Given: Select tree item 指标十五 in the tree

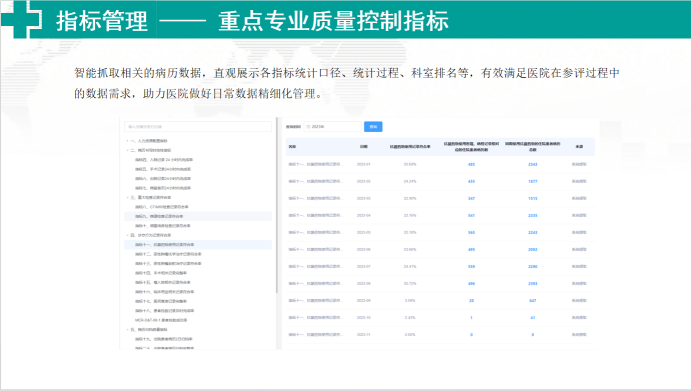Looking at the screenshot, I should click(x=163, y=283).
